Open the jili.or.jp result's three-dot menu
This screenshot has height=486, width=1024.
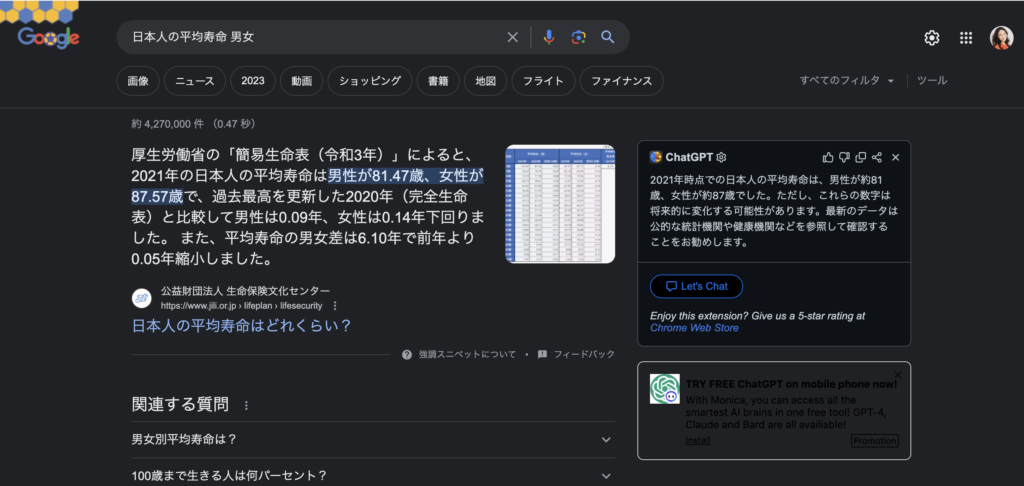tap(335, 306)
